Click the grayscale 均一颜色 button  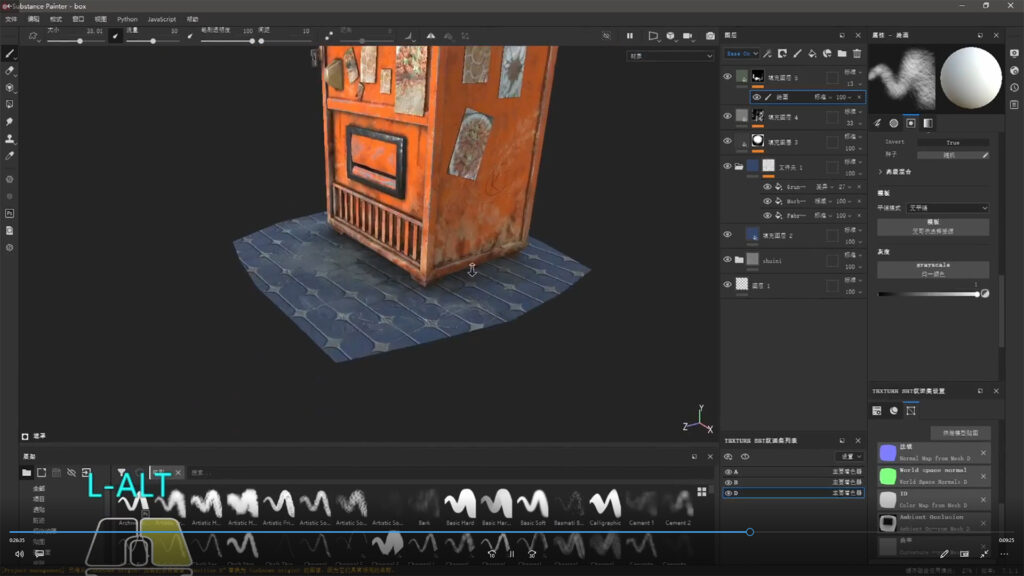pyautogui.click(x=932, y=270)
